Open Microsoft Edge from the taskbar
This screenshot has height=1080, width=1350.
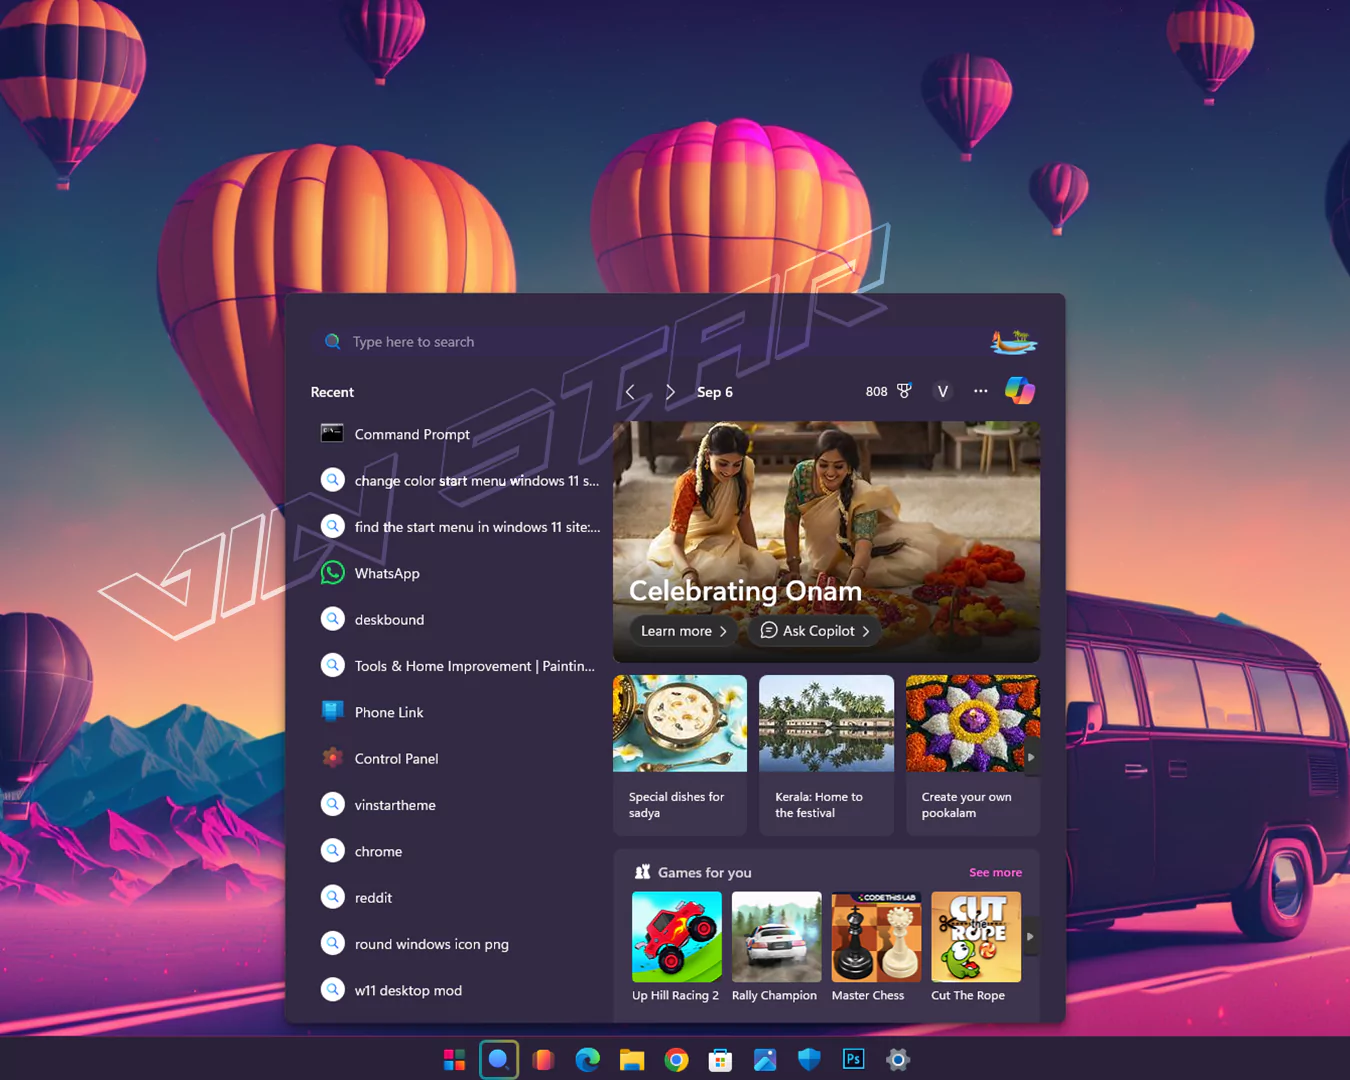588,1059
